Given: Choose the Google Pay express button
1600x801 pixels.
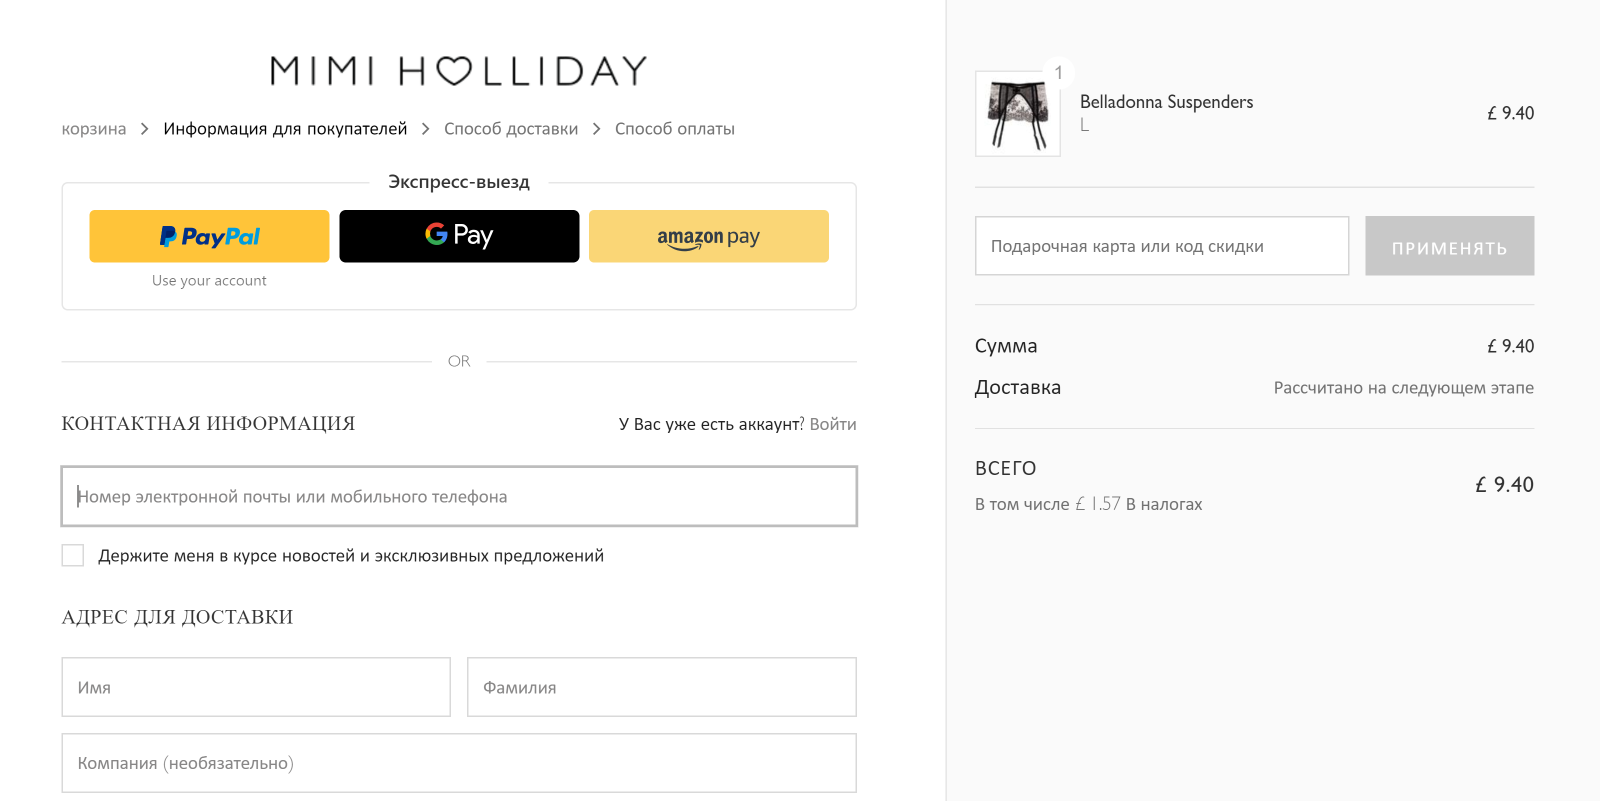Looking at the screenshot, I should click(459, 236).
